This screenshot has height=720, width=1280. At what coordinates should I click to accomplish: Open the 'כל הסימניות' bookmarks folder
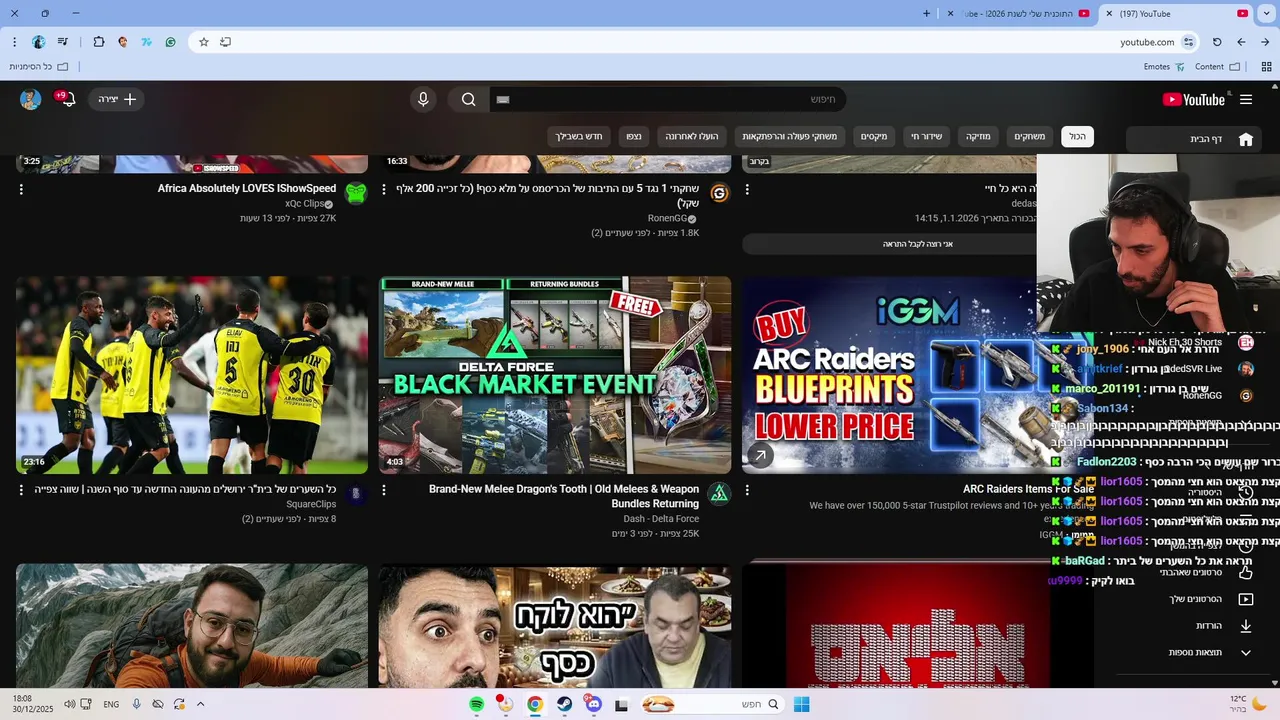point(38,67)
